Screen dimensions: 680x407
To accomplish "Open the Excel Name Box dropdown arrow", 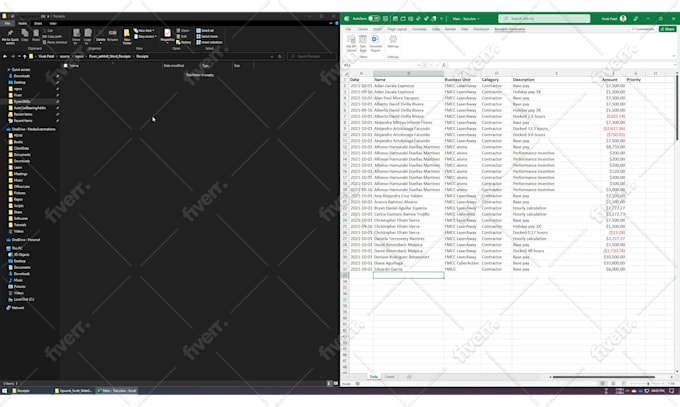I will tap(419, 65).
